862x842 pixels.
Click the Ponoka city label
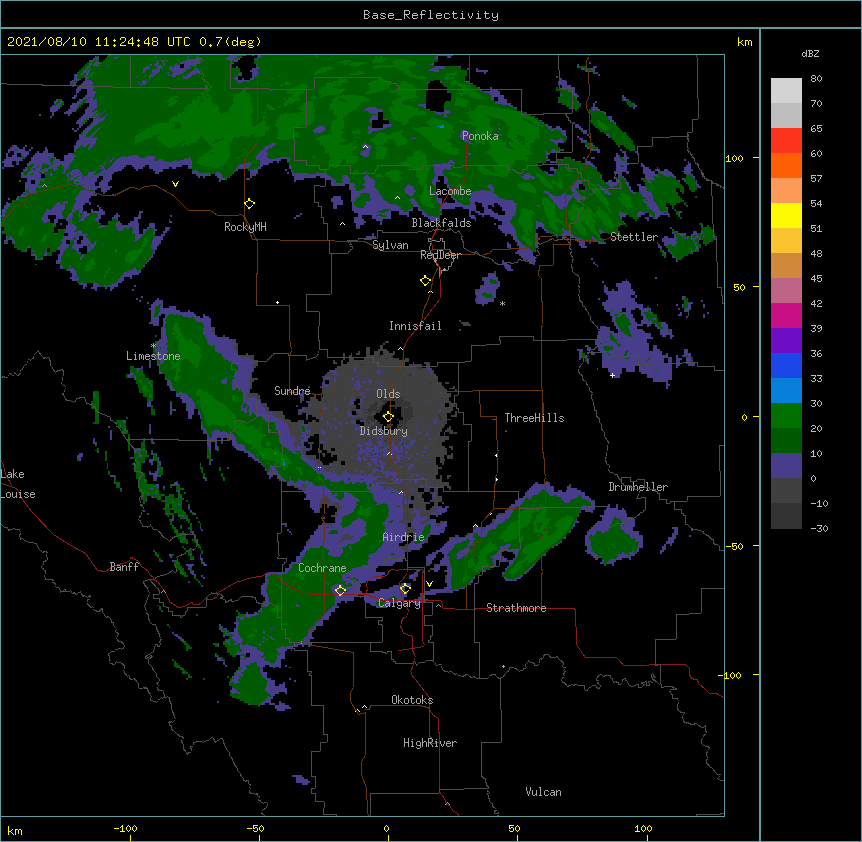point(480,136)
